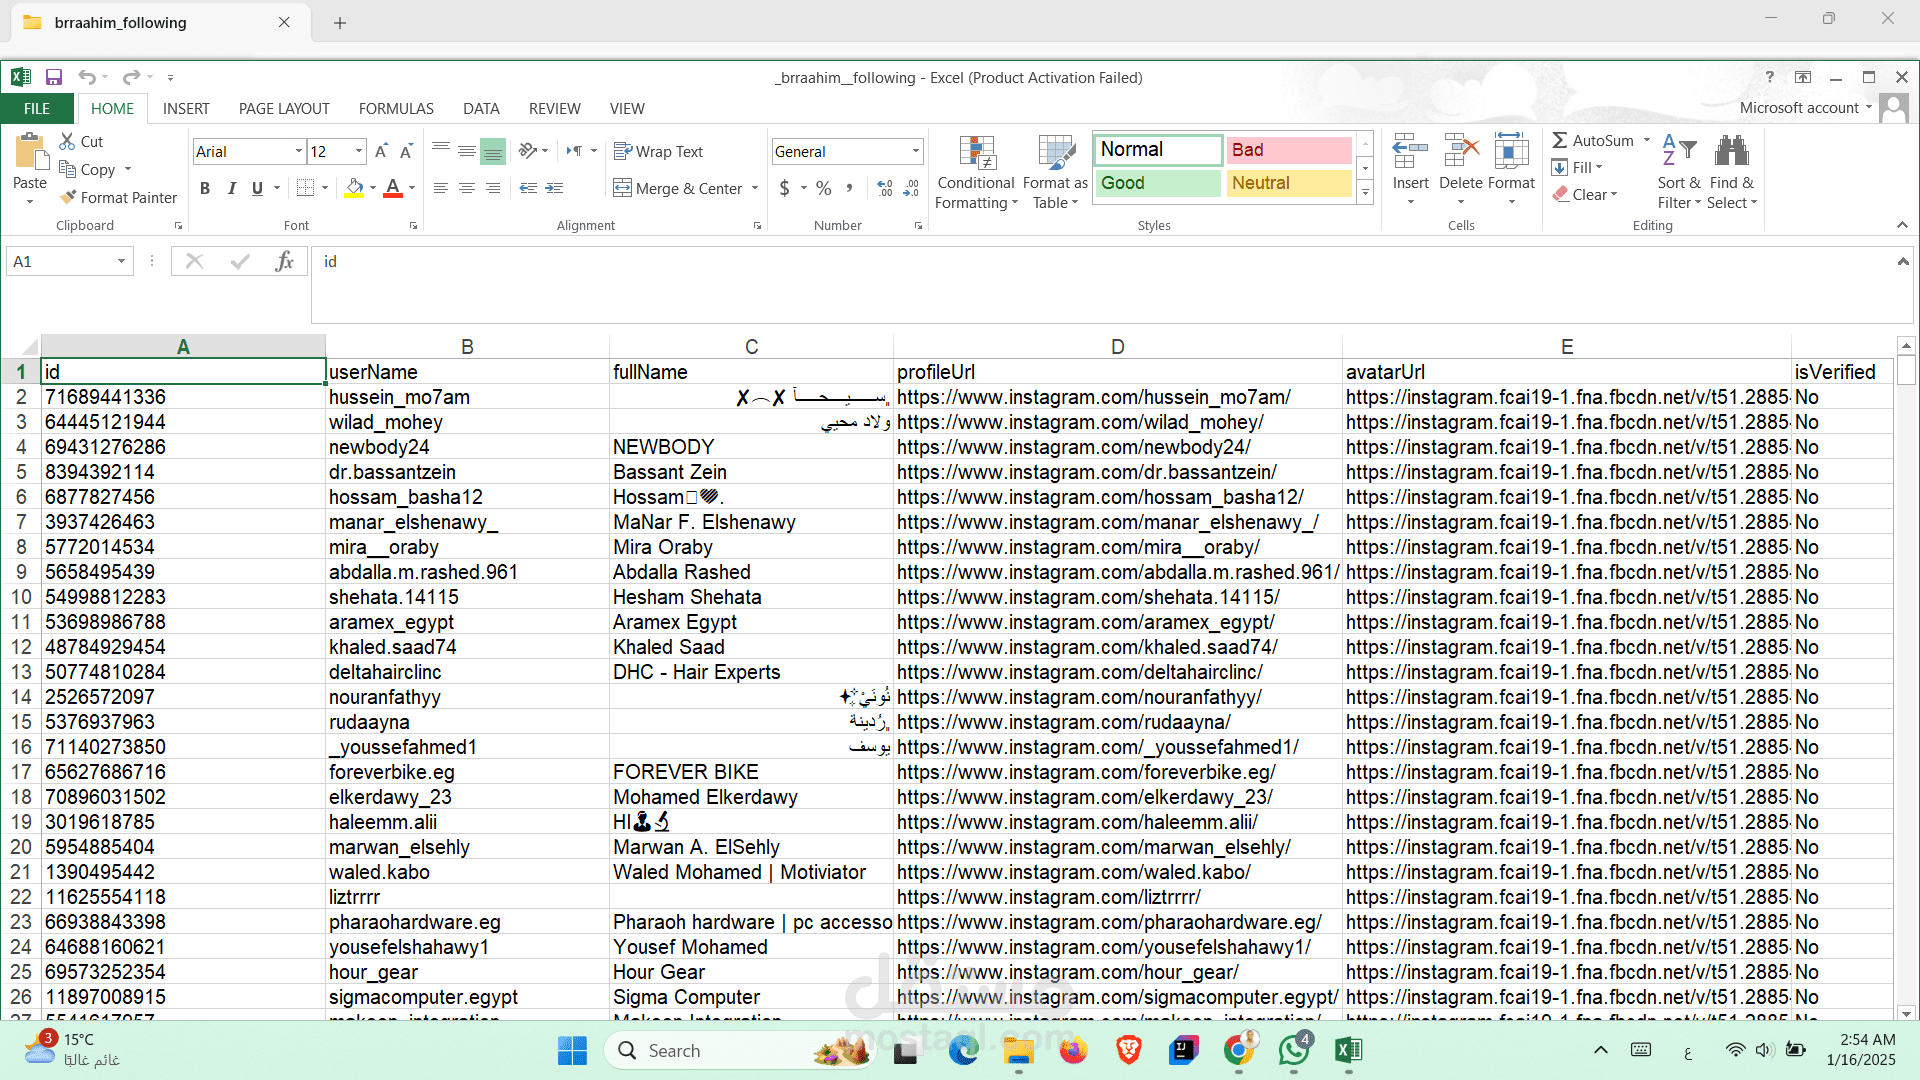The height and width of the screenshot is (1080, 1920).
Task: Toggle Wrap Text for selected cell
Action: pos(658,152)
